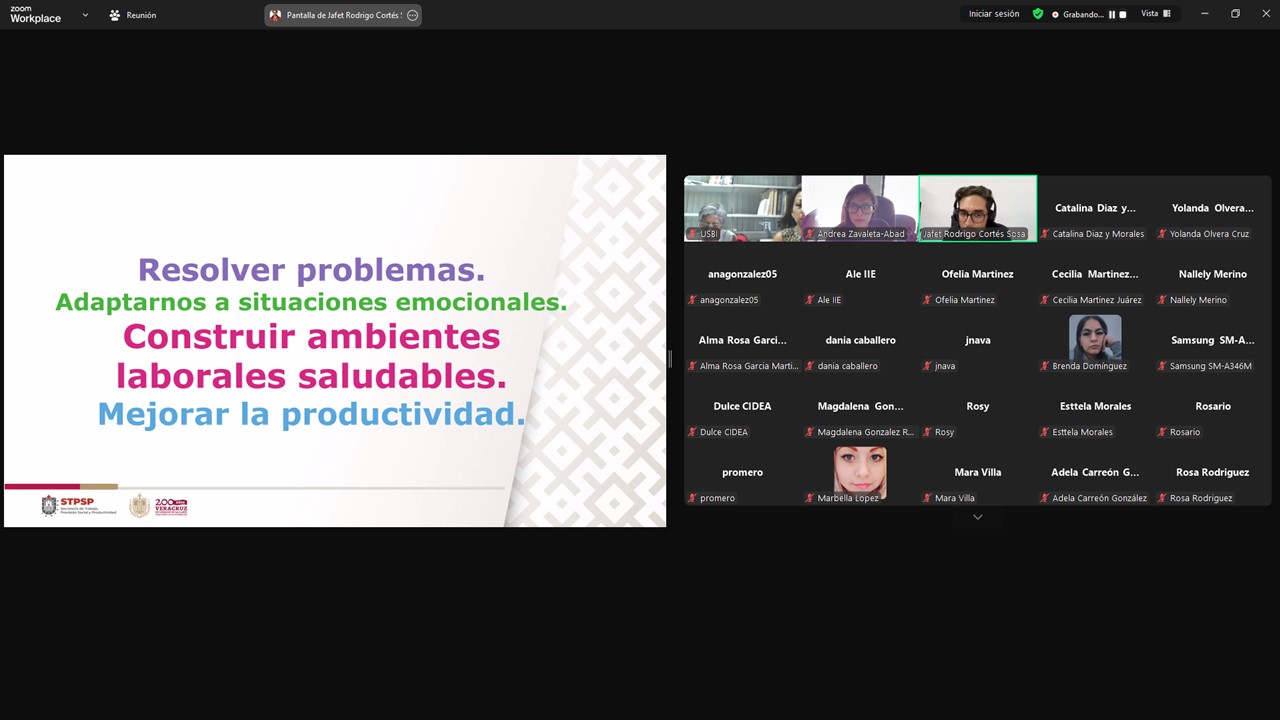This screenshot has width=1280, height=720.
Task: Click muted mic icon beside Rosario
Action: (1162, 432)
